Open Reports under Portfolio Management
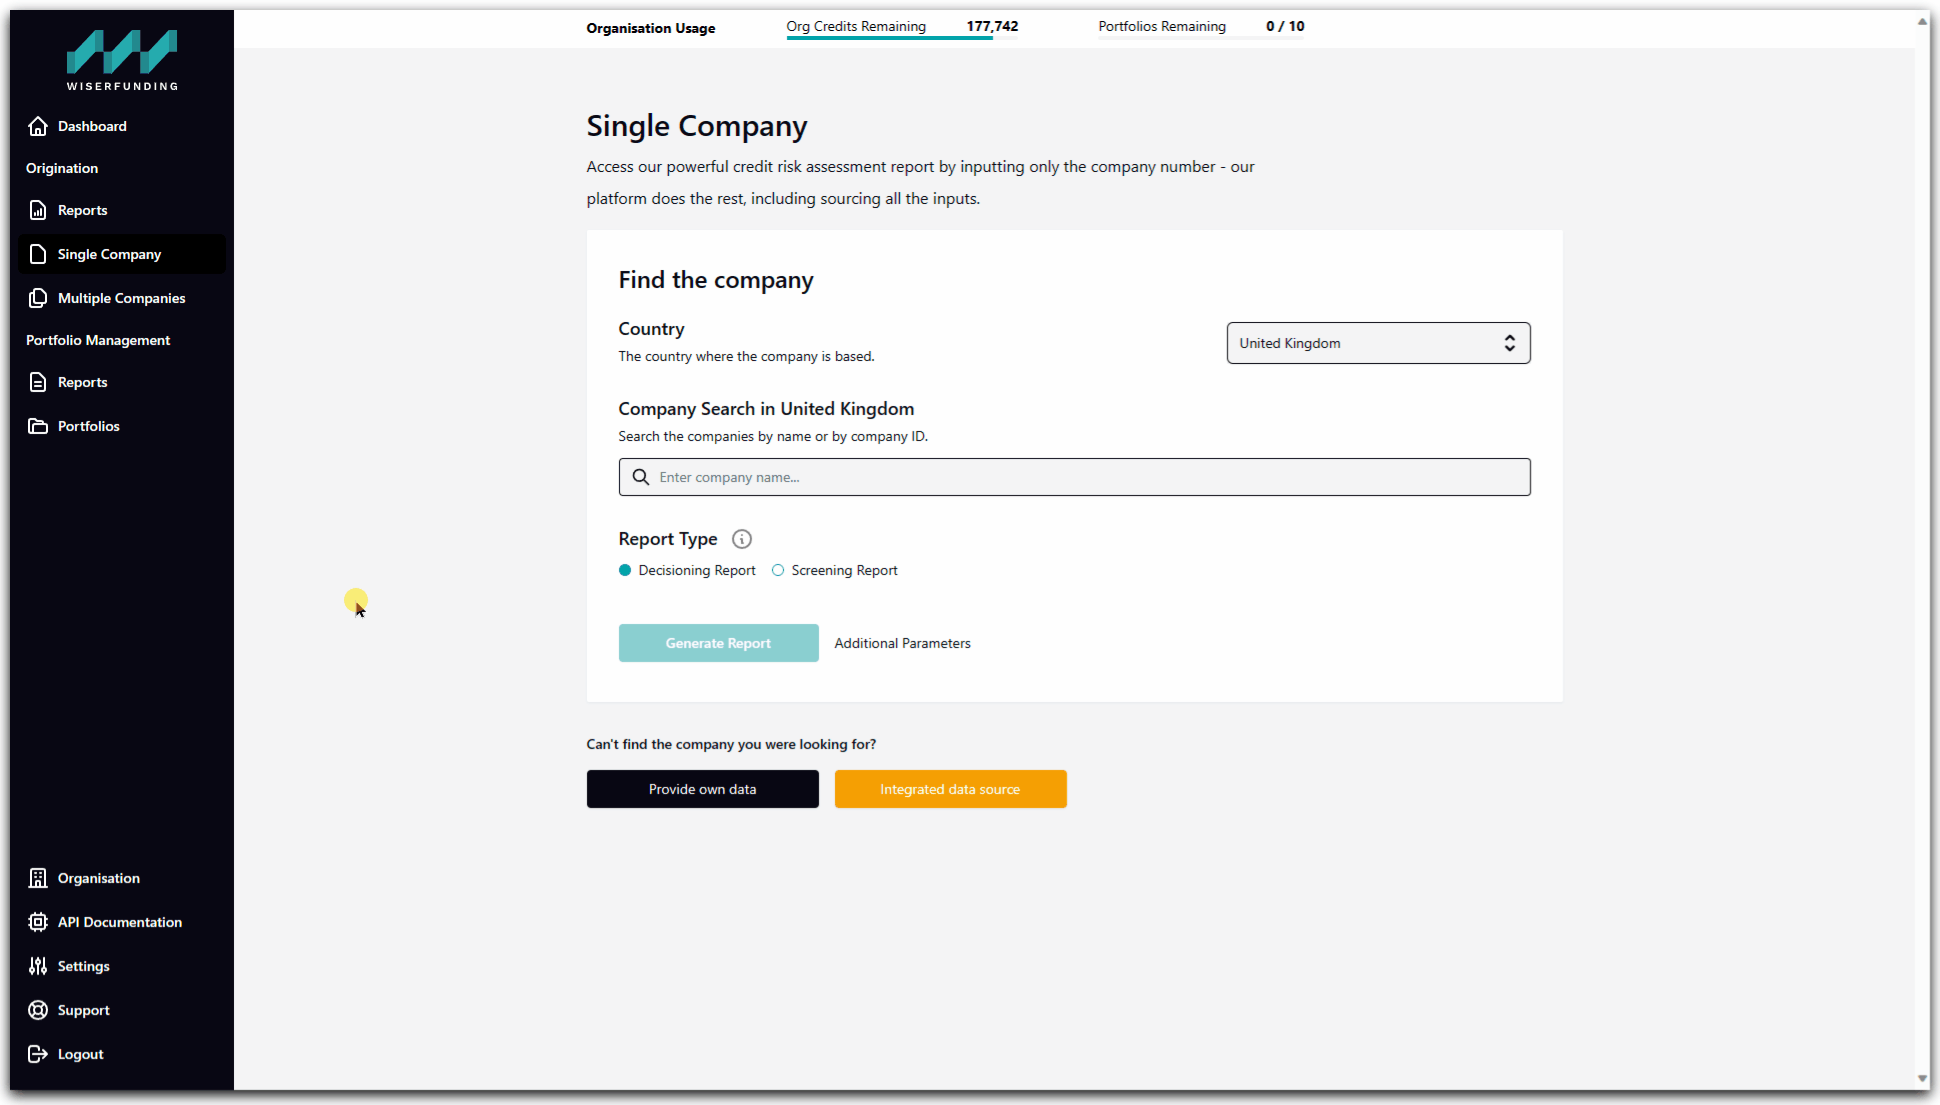1940x1105 pixels. click(x=122, y=382)
